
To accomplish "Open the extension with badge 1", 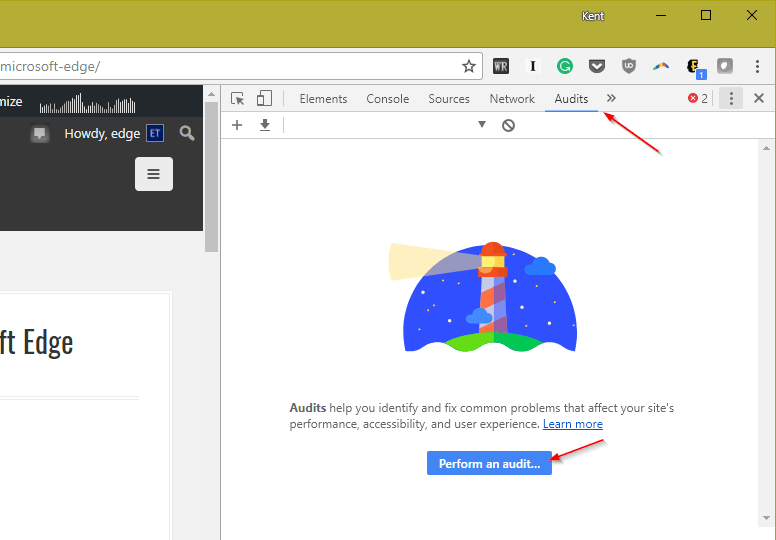I will pos(695,67).
